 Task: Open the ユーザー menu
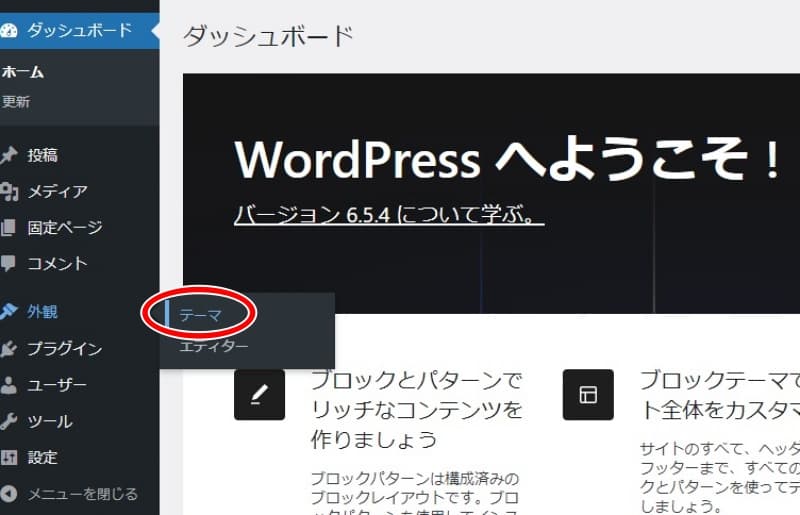coord(57,385)
